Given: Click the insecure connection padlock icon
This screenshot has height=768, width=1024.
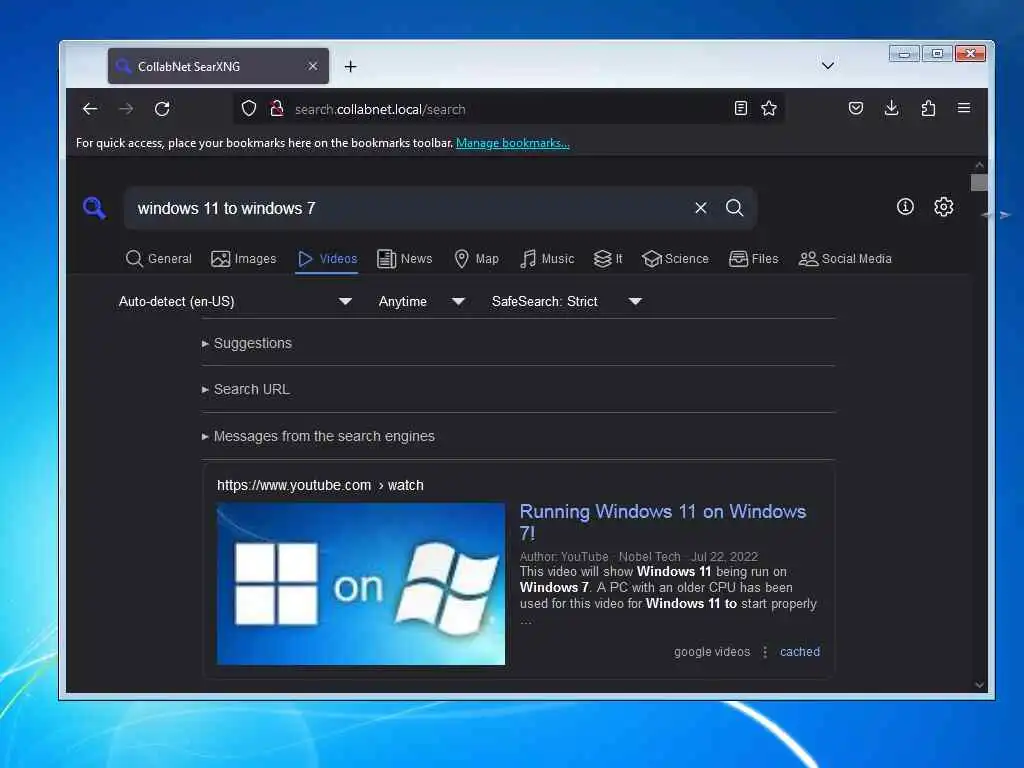Looking at the screenshot, I should pos(277,108).
